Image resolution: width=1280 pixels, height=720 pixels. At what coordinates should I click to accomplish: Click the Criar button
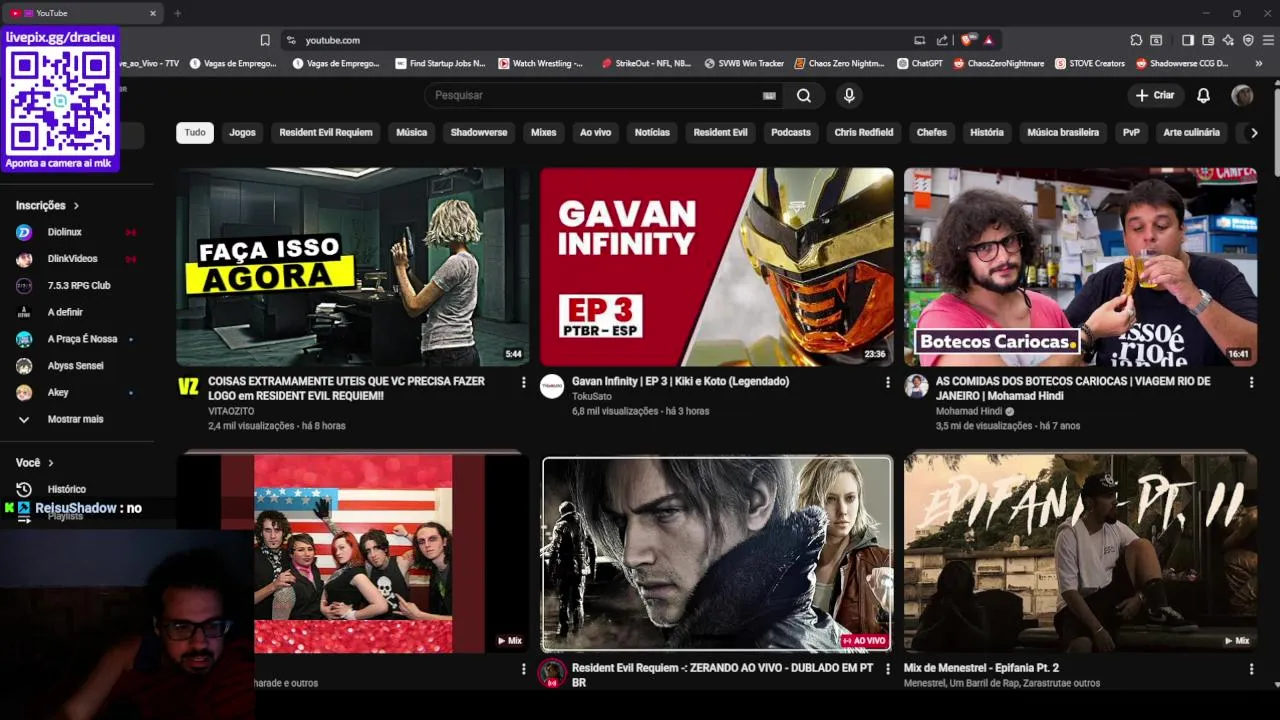pyautogui.click(x=1155, y=95)
